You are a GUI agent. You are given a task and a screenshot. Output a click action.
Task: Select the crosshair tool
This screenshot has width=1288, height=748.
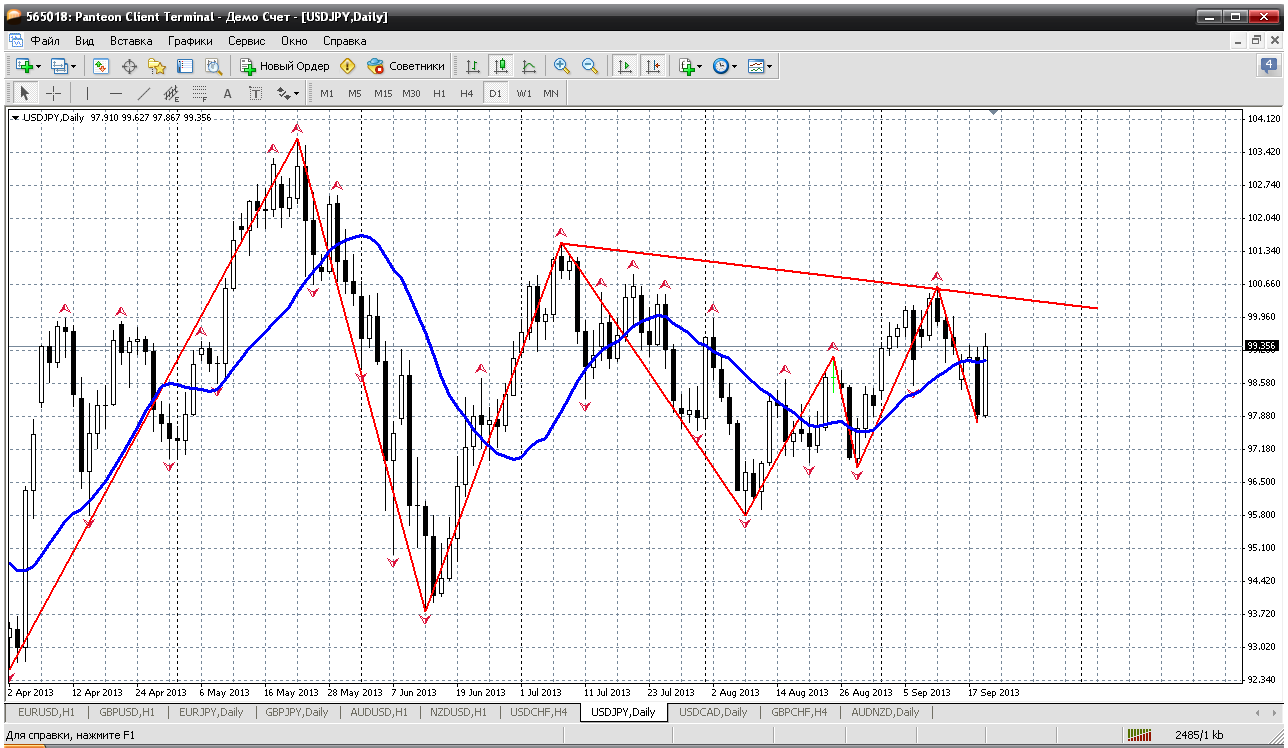[x=53, y=93]
